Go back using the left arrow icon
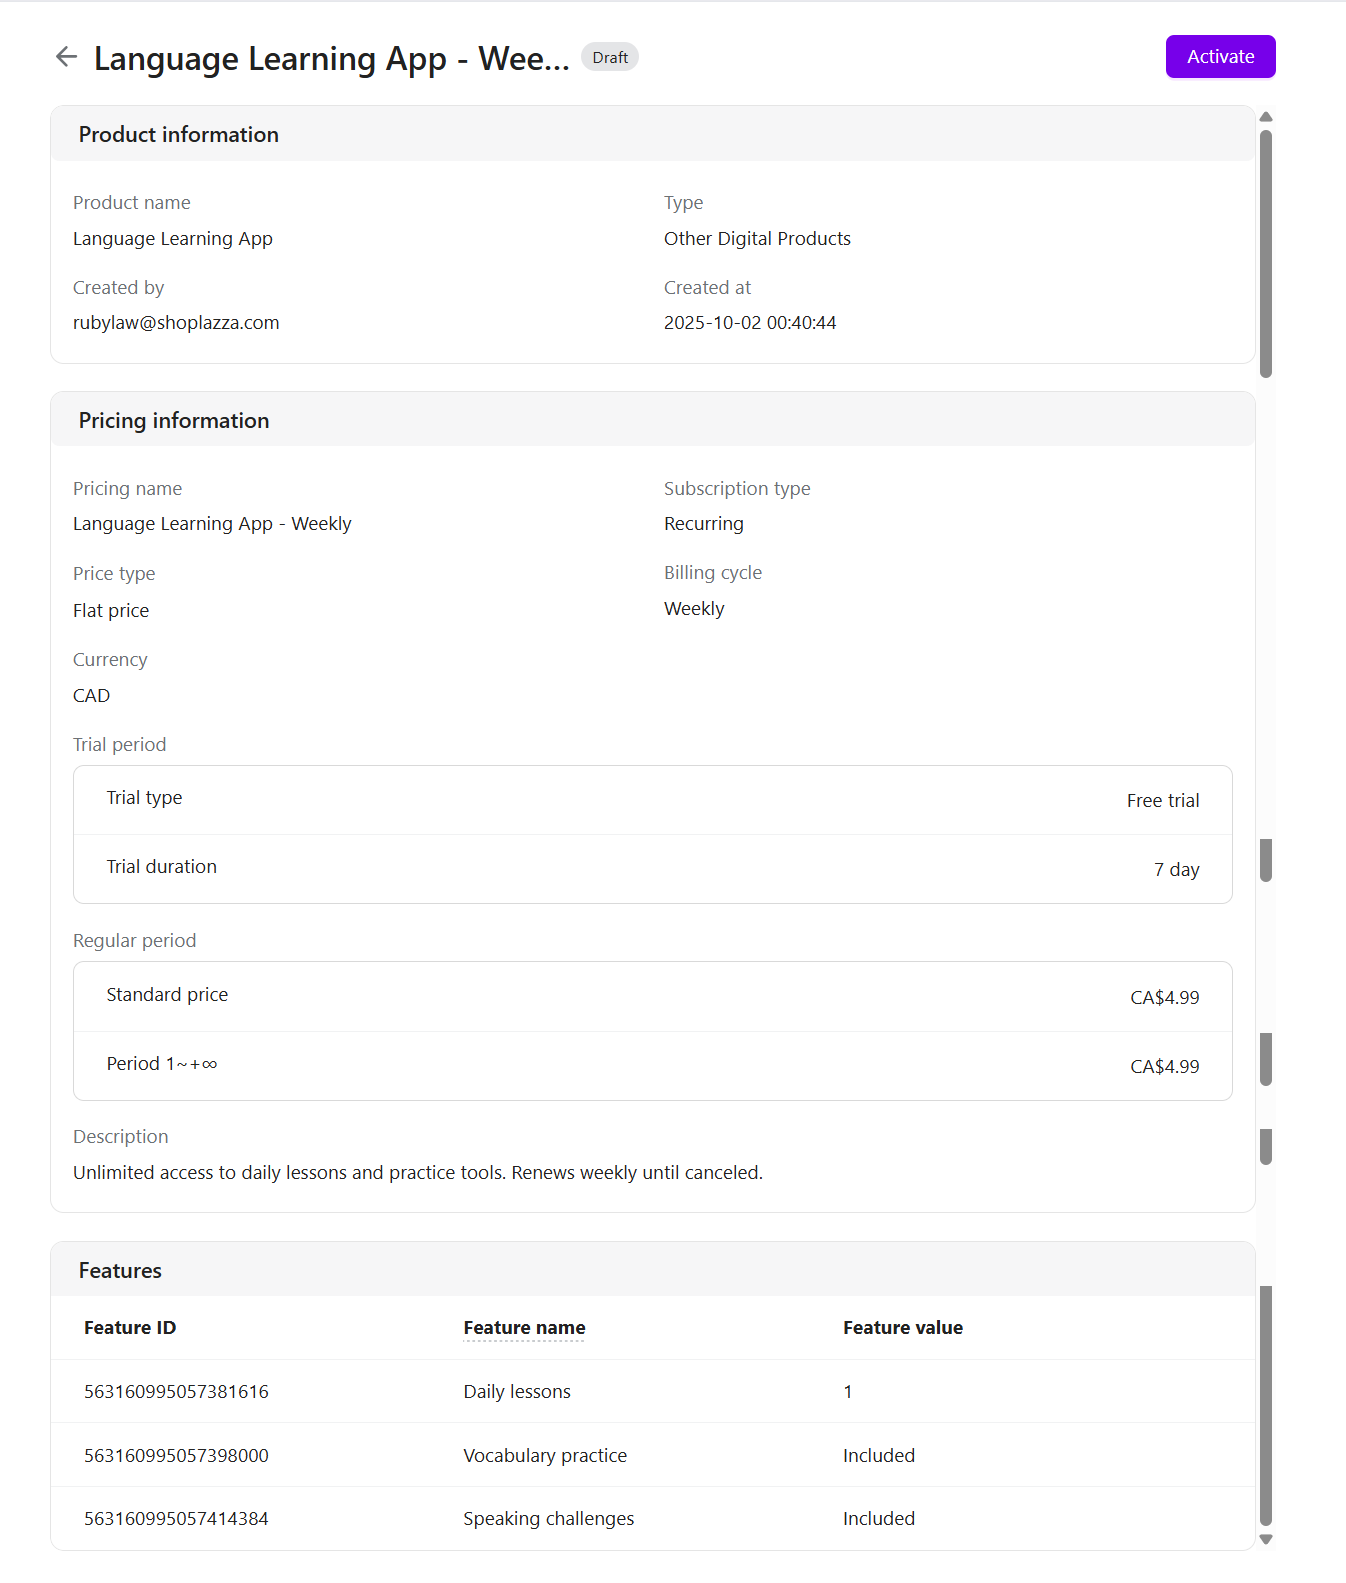 pos(66,57)
